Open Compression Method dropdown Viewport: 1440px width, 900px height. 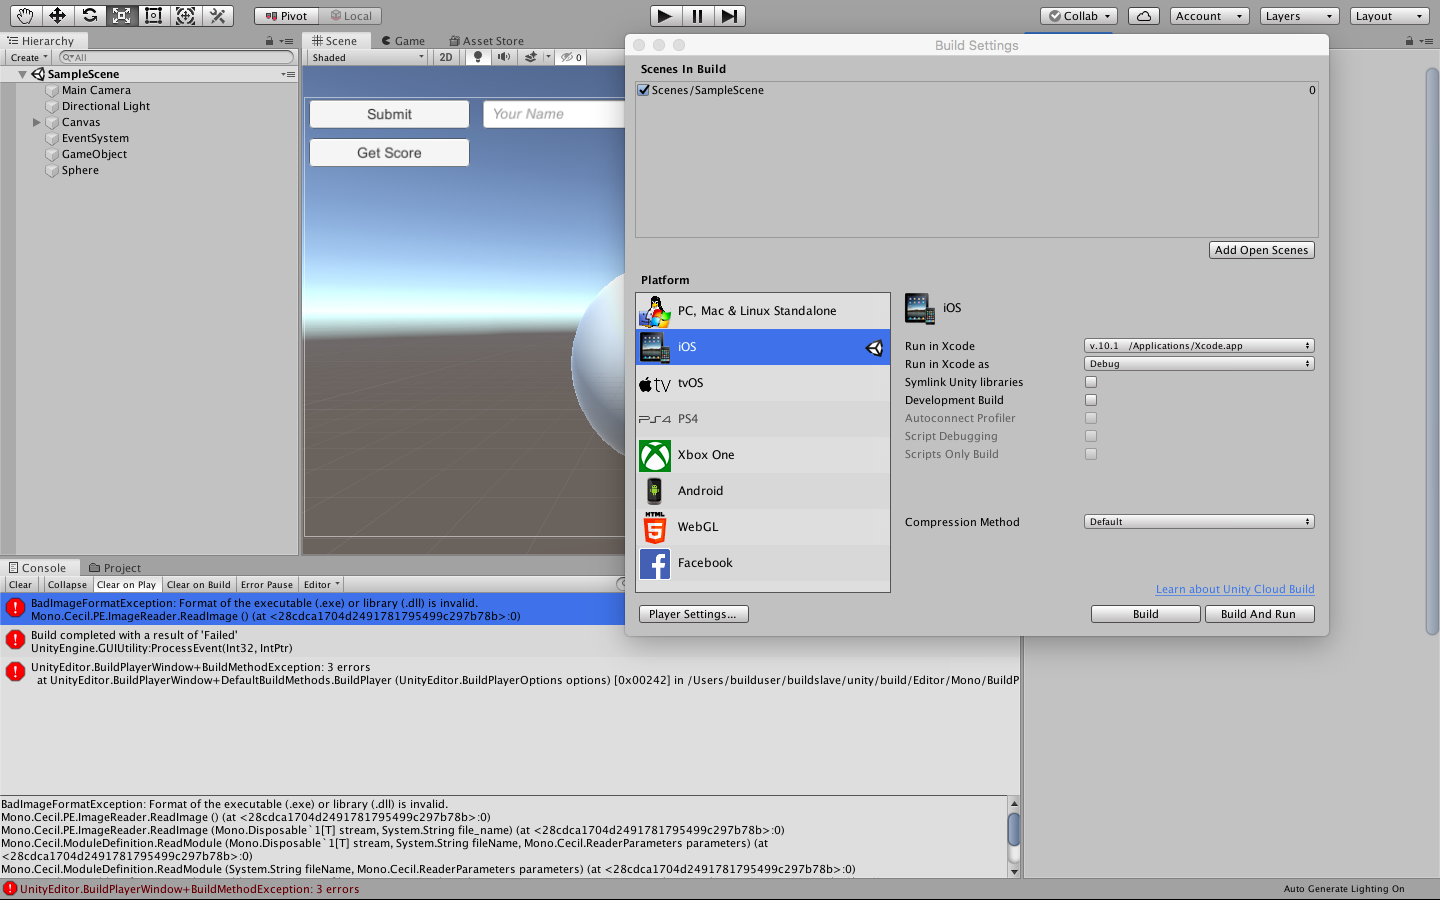click(x=1199, y=522)
